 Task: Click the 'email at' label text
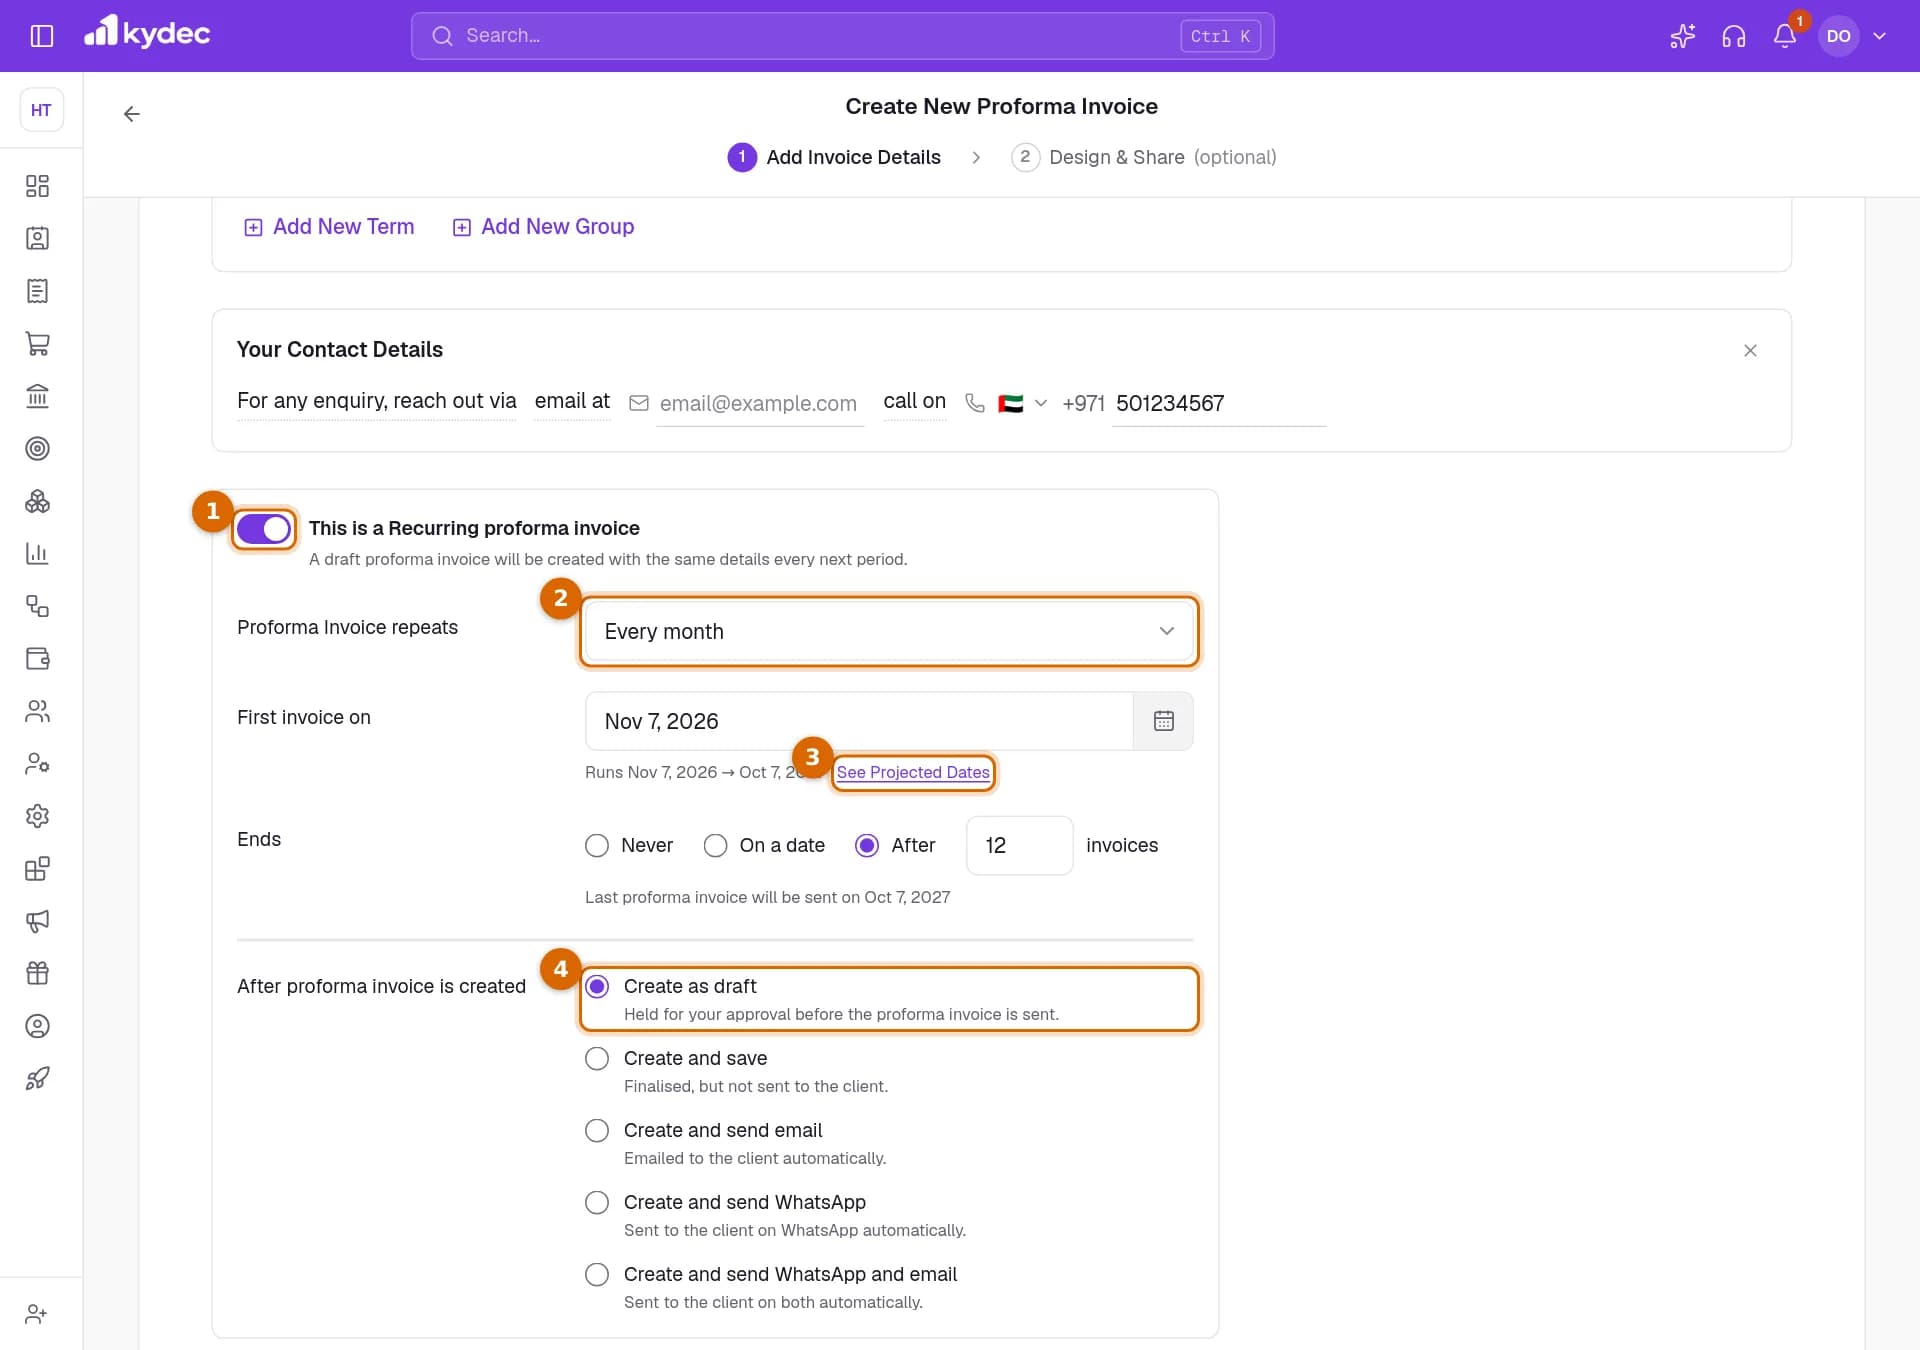point(572,401)
